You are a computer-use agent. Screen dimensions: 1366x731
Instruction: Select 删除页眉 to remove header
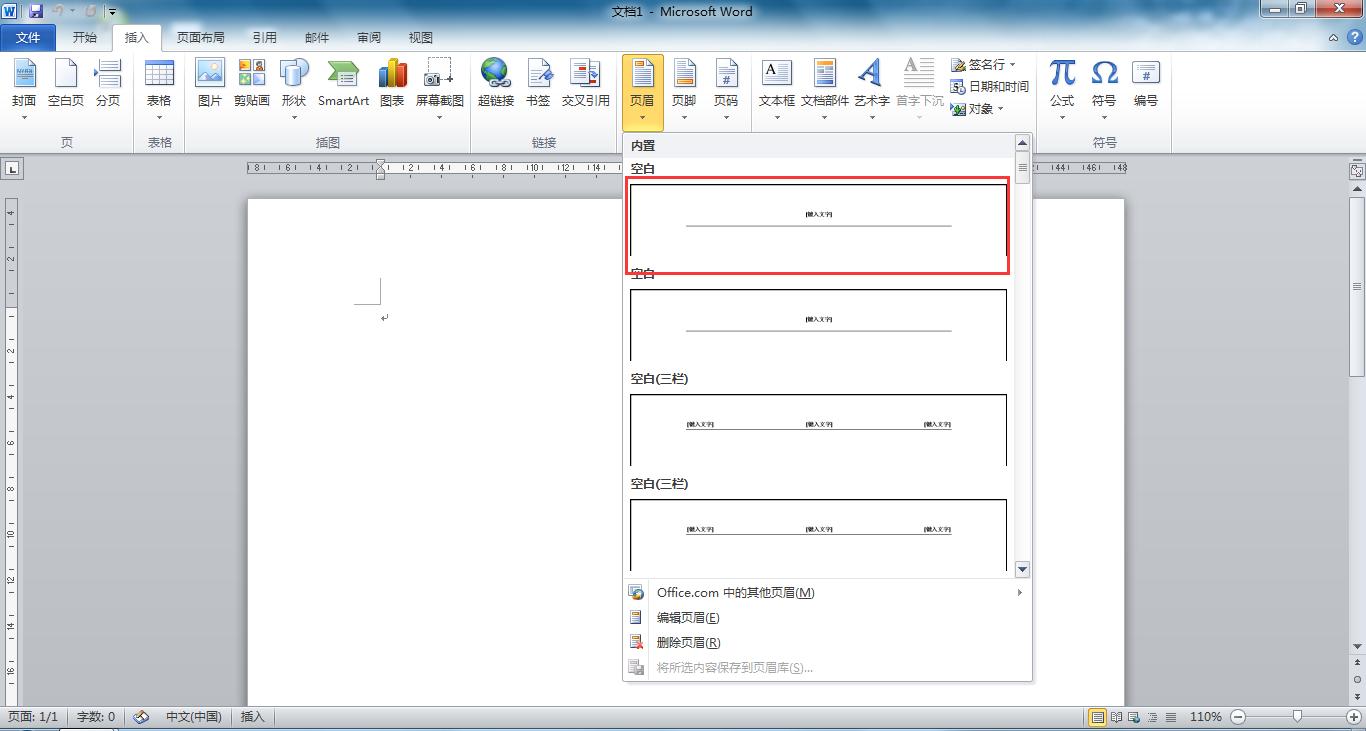pyautogui.click(x=688, y=643)
